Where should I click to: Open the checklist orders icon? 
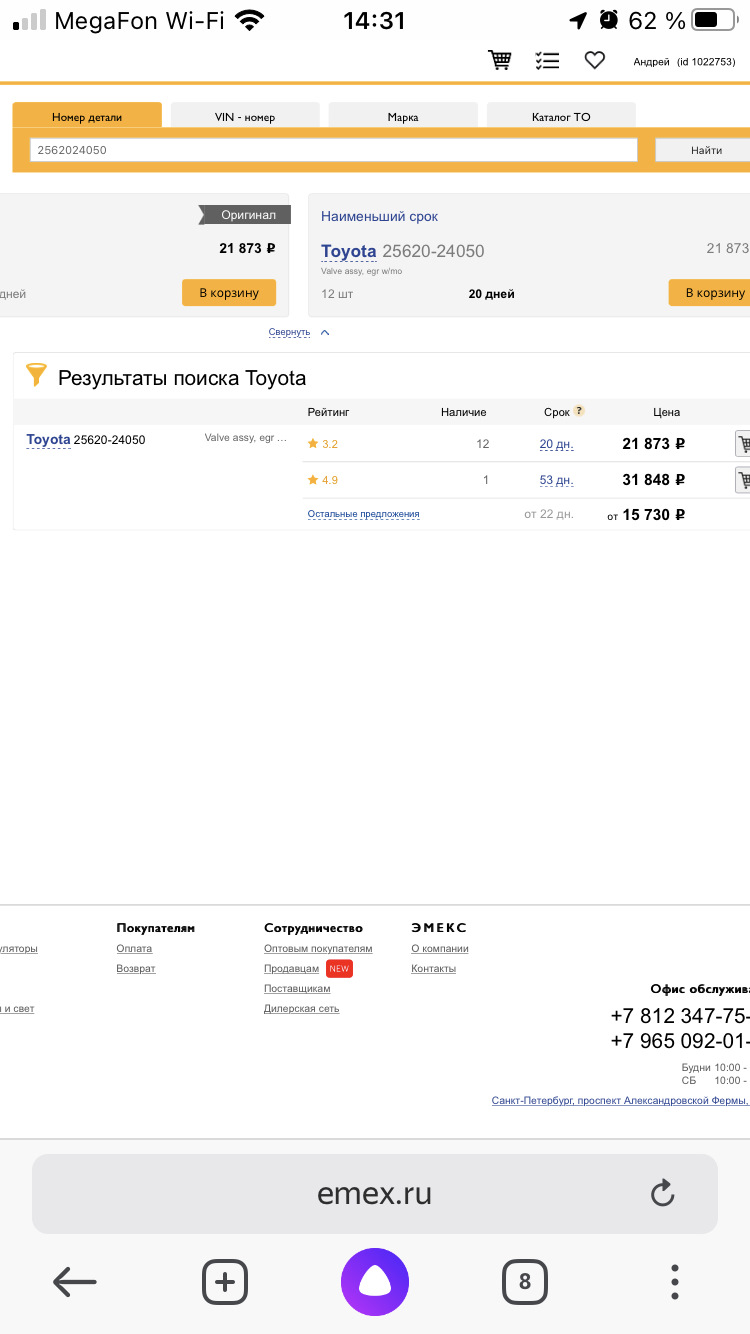[547, 61]
